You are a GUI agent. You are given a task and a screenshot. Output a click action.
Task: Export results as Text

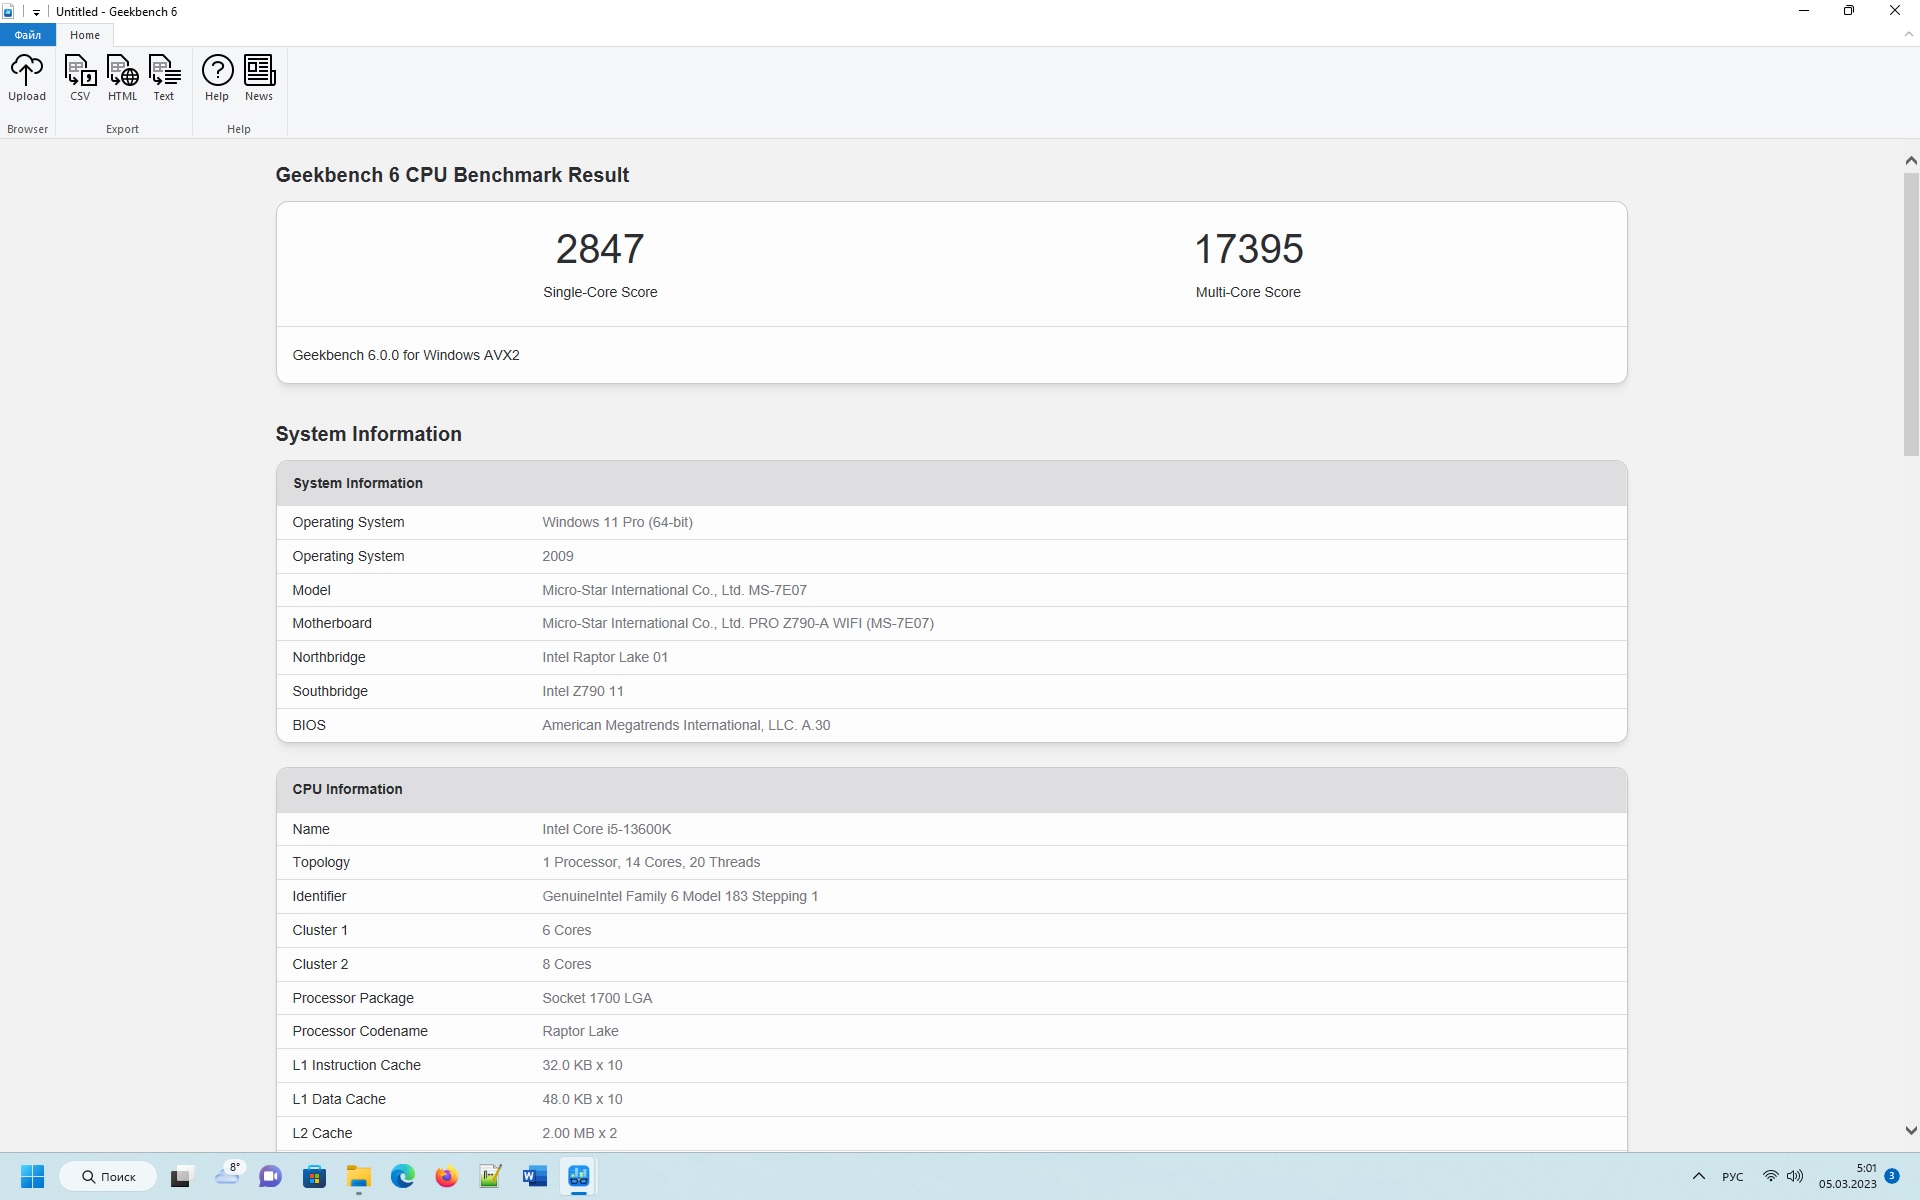coord(164,78)
